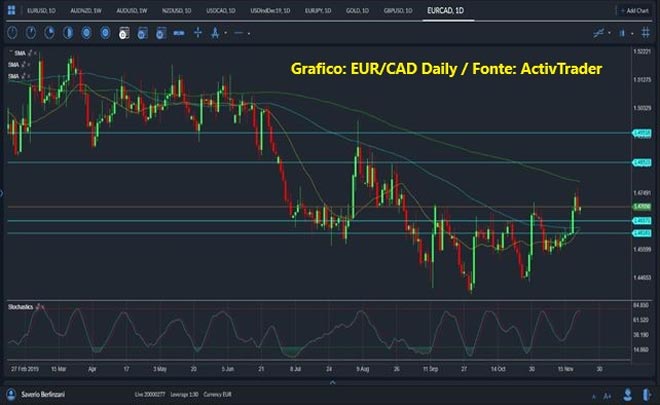Select the drawing compass tool

tap(214, 32)
